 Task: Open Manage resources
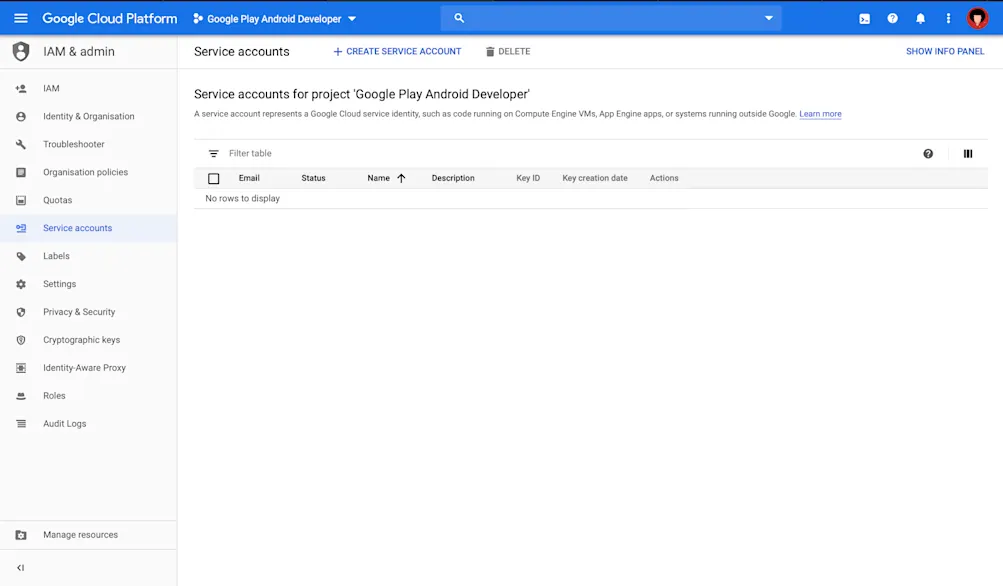tap(81, 535)
